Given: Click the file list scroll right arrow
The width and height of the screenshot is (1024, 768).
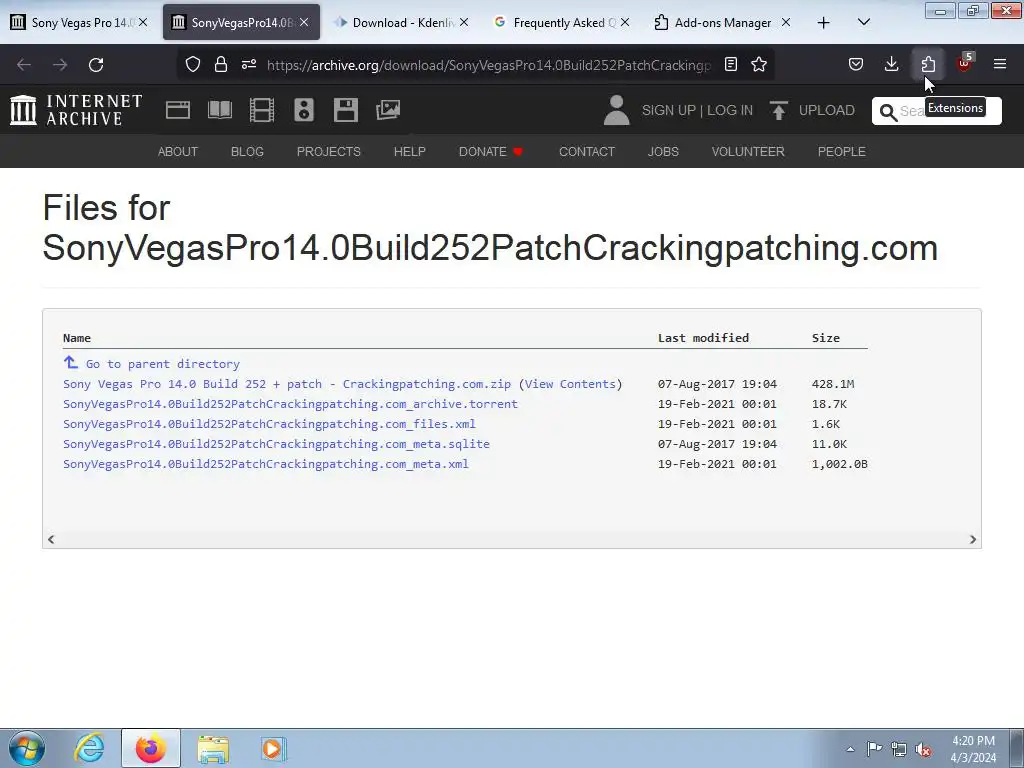Looking at the screenshot, I should coord(972,539).
